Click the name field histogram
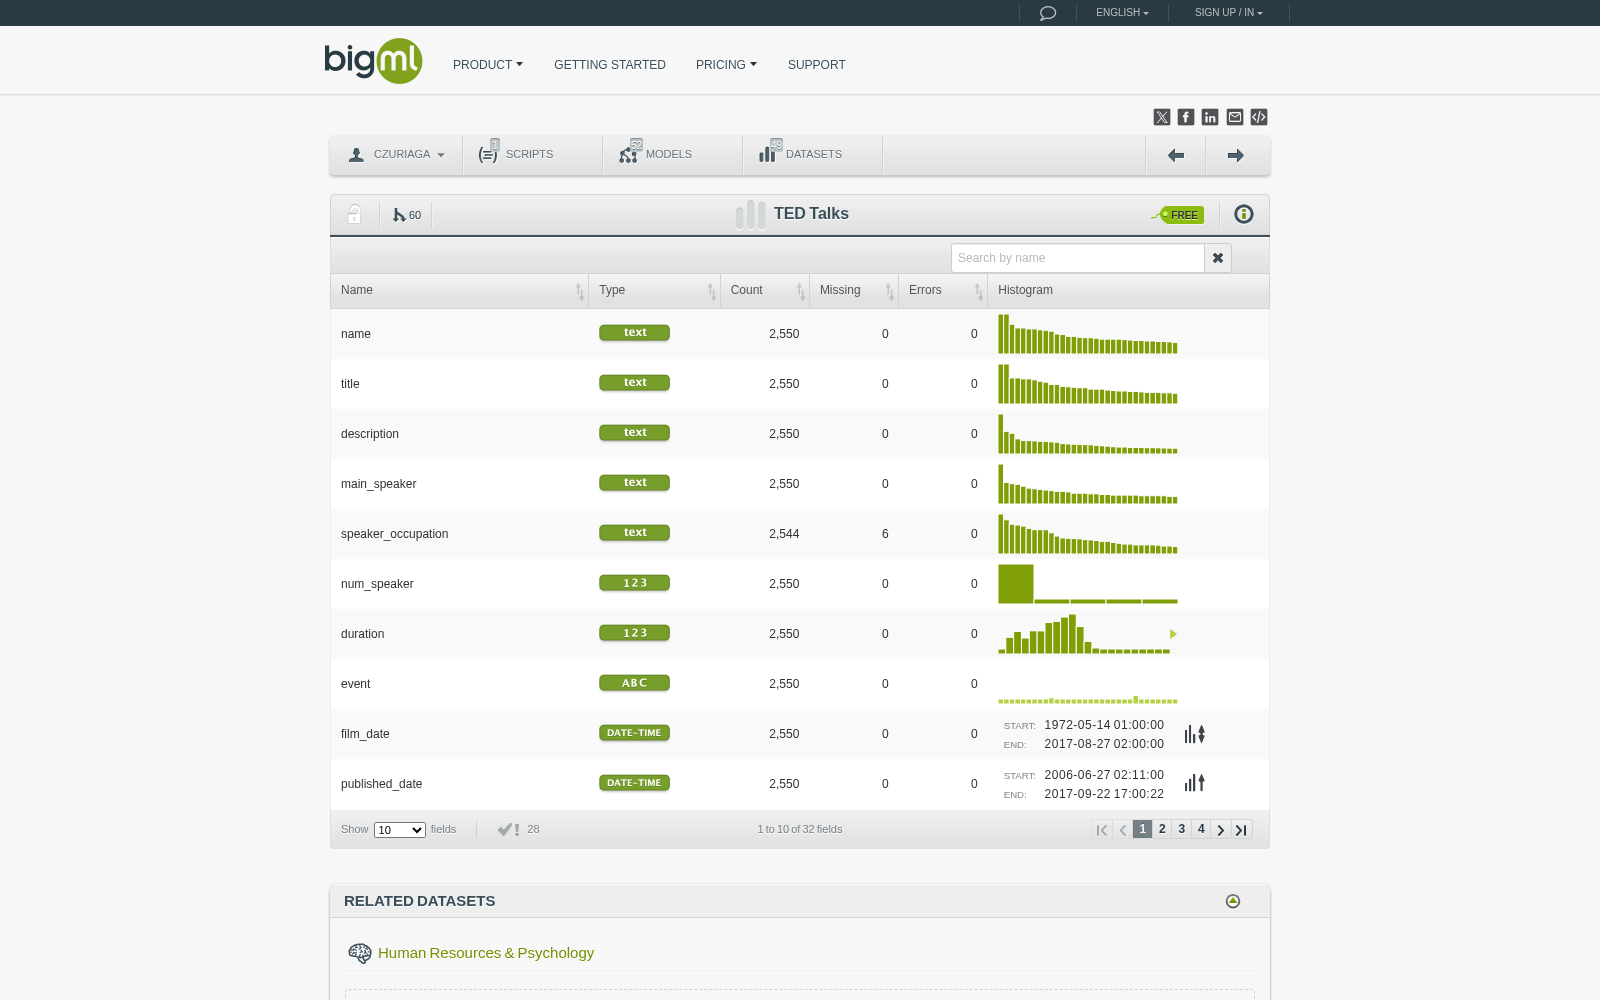This screenshot has height=1000, width=1600. pos(1088,334)
